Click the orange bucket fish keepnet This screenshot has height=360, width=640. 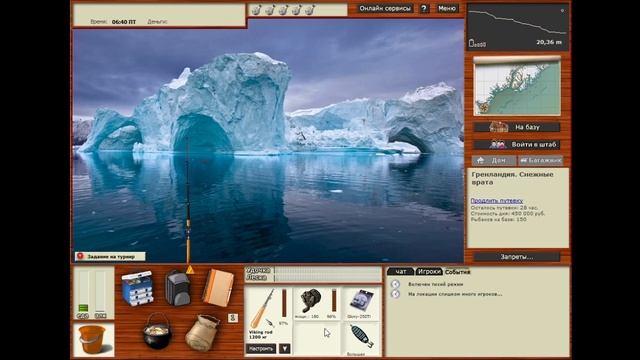pyautogui.click(x=93, y=339)
